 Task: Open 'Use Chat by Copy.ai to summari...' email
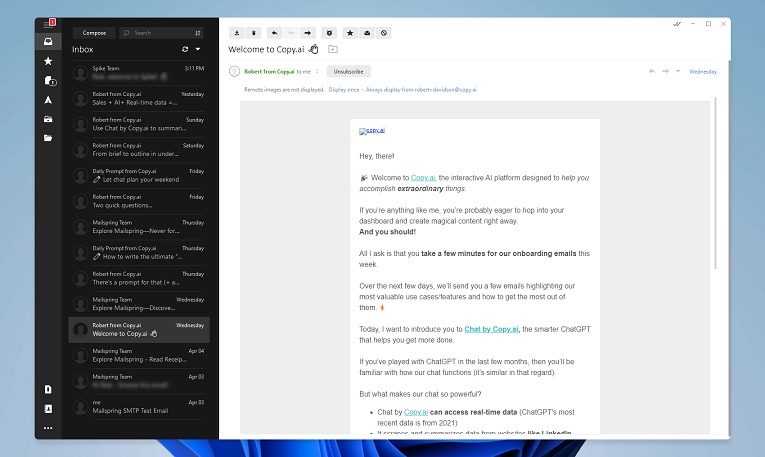pos(139,124)
